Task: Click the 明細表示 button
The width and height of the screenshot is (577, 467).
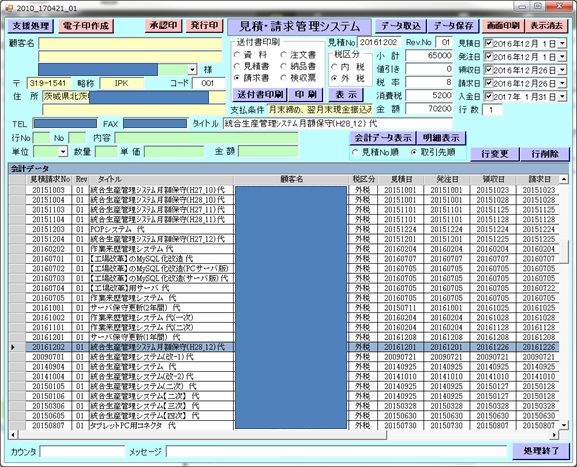Action: [441, 138]
